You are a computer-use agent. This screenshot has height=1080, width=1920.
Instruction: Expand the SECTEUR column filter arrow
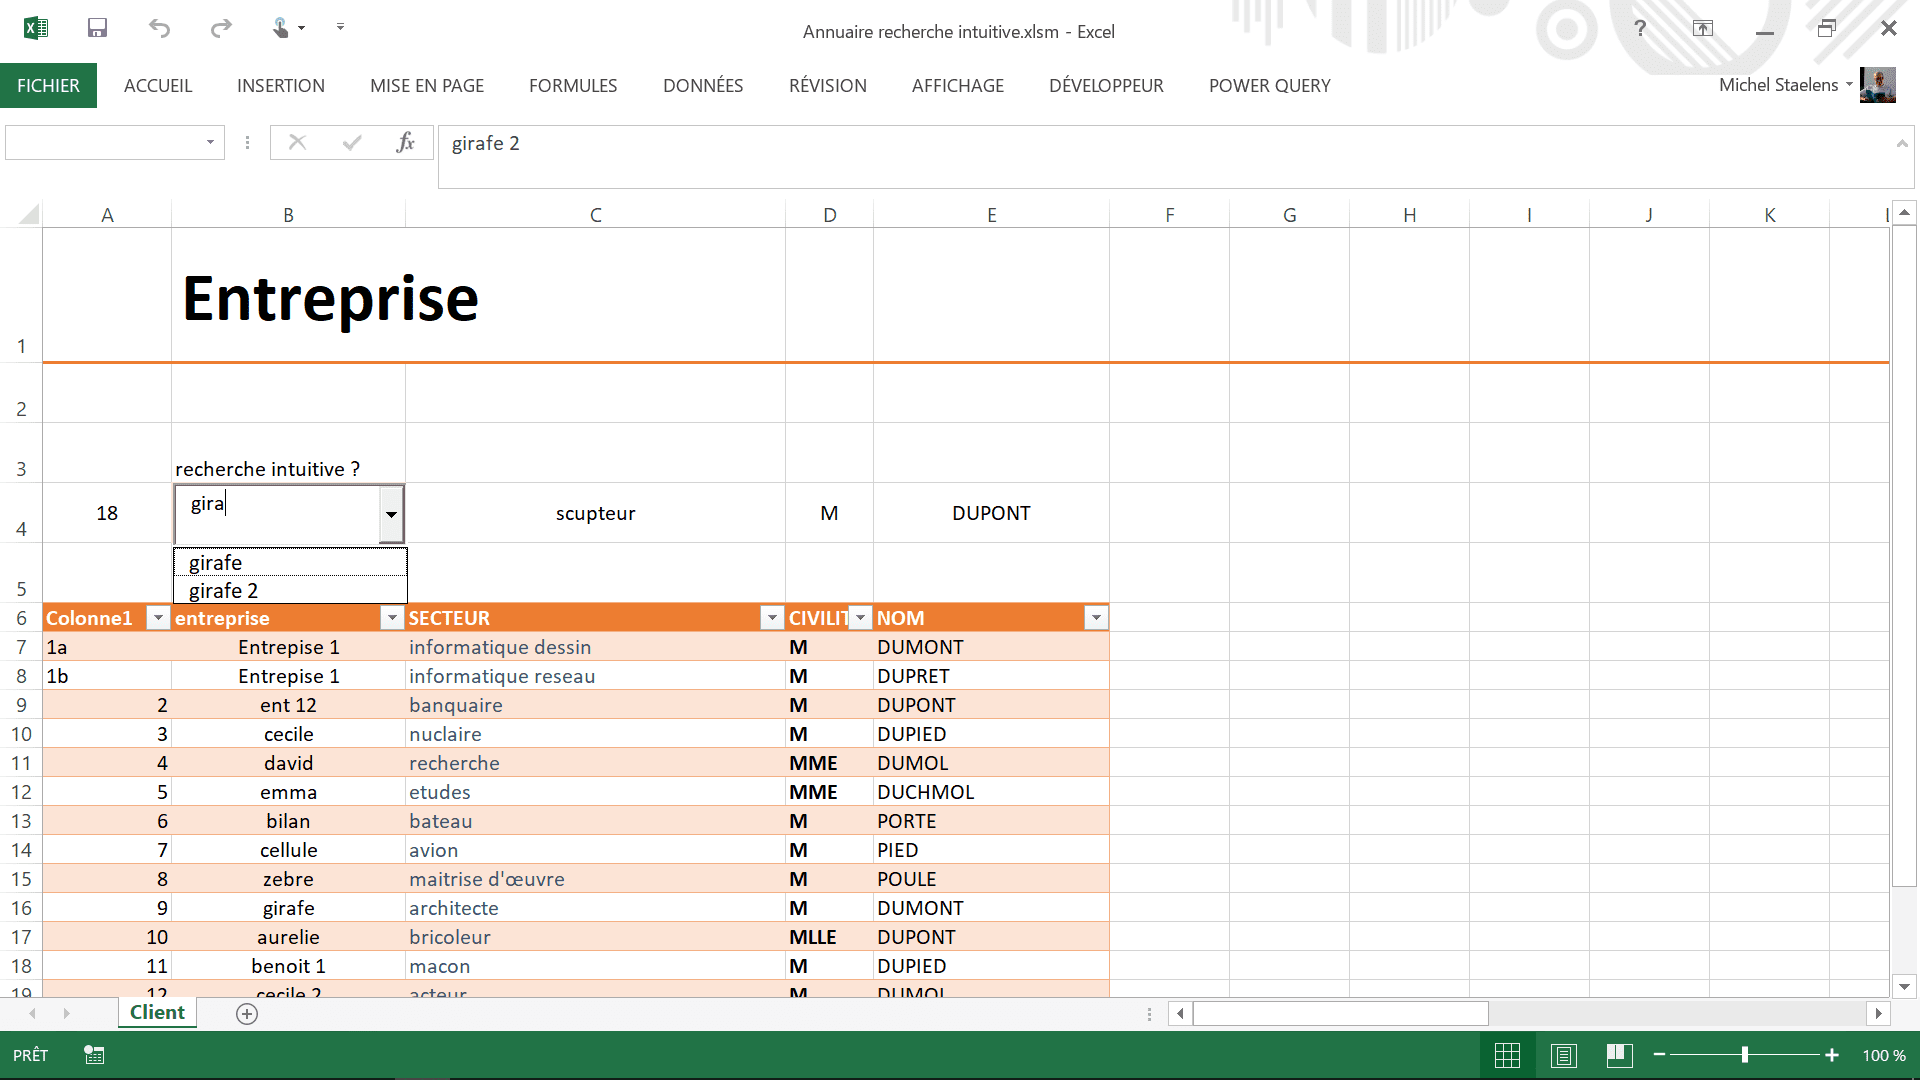771,618
